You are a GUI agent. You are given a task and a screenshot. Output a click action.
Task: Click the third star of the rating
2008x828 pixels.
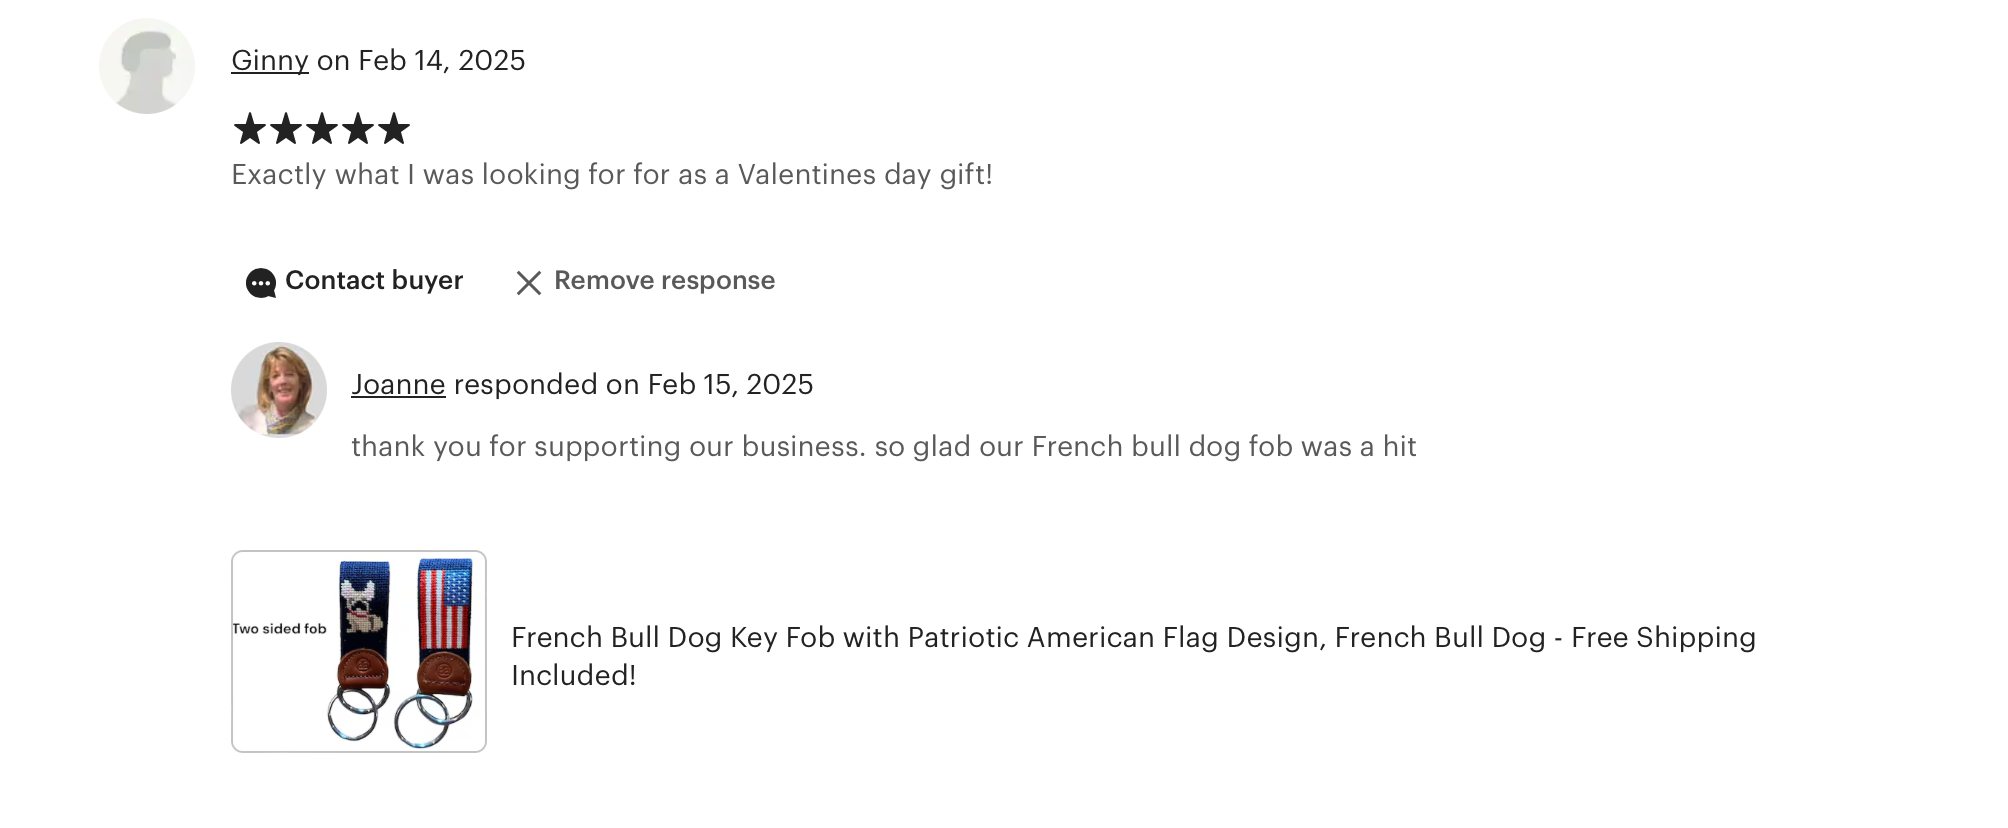[x=321, y=129]
